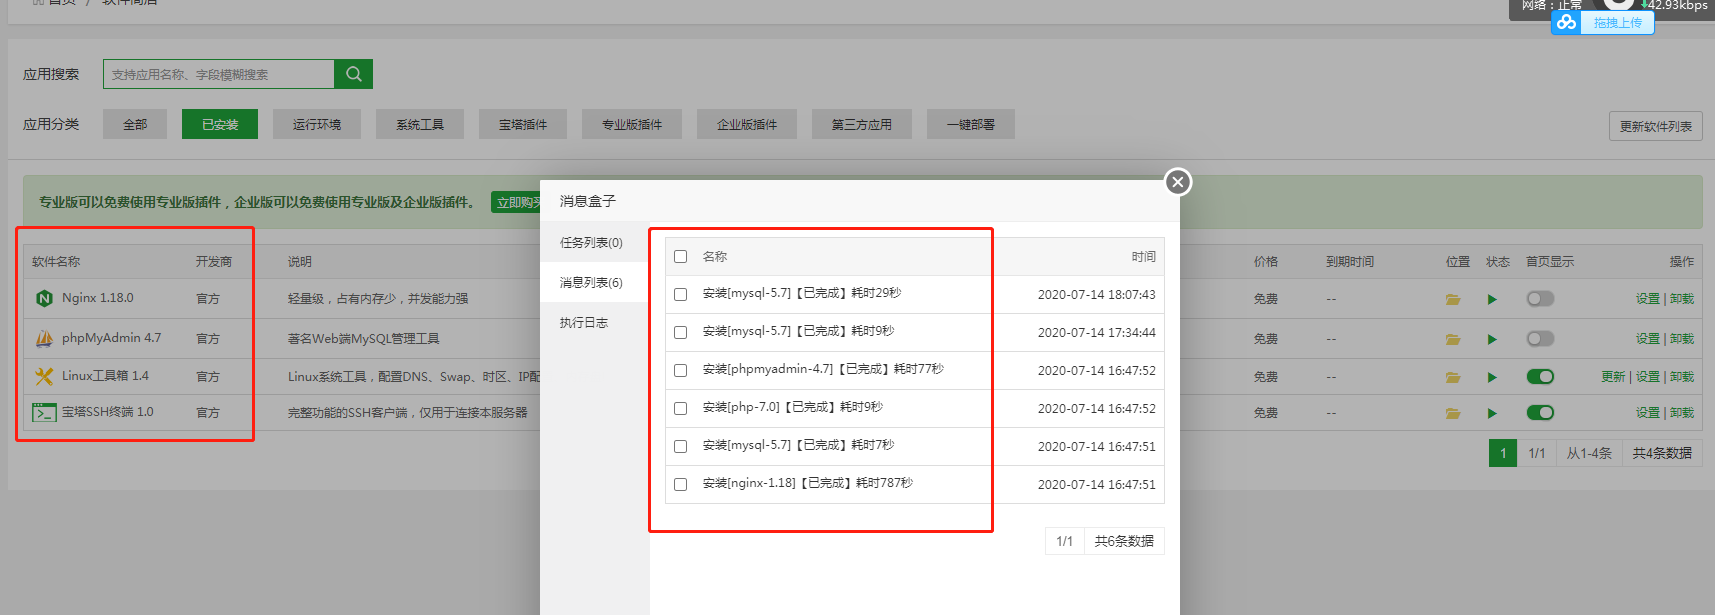Click the phpMyAdmin sailboat icon
The image size is (1715, 615).
[x=44, y=338]
